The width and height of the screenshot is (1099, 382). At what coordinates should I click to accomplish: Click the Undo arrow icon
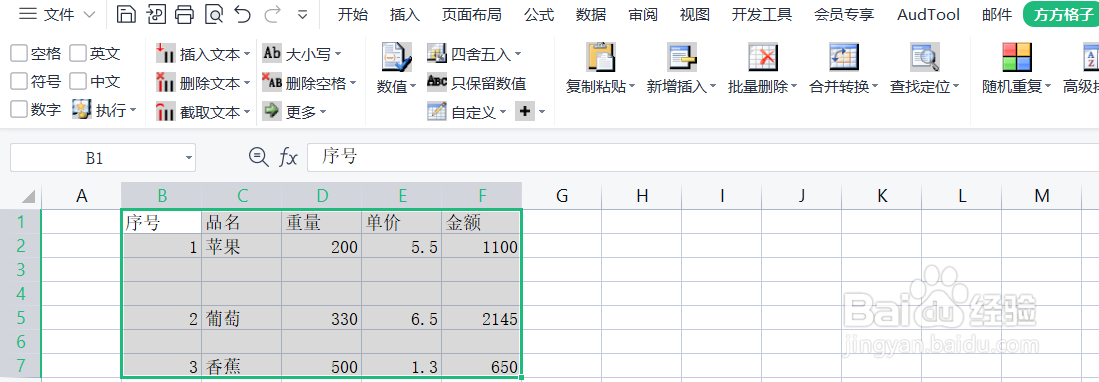[243, 14]
